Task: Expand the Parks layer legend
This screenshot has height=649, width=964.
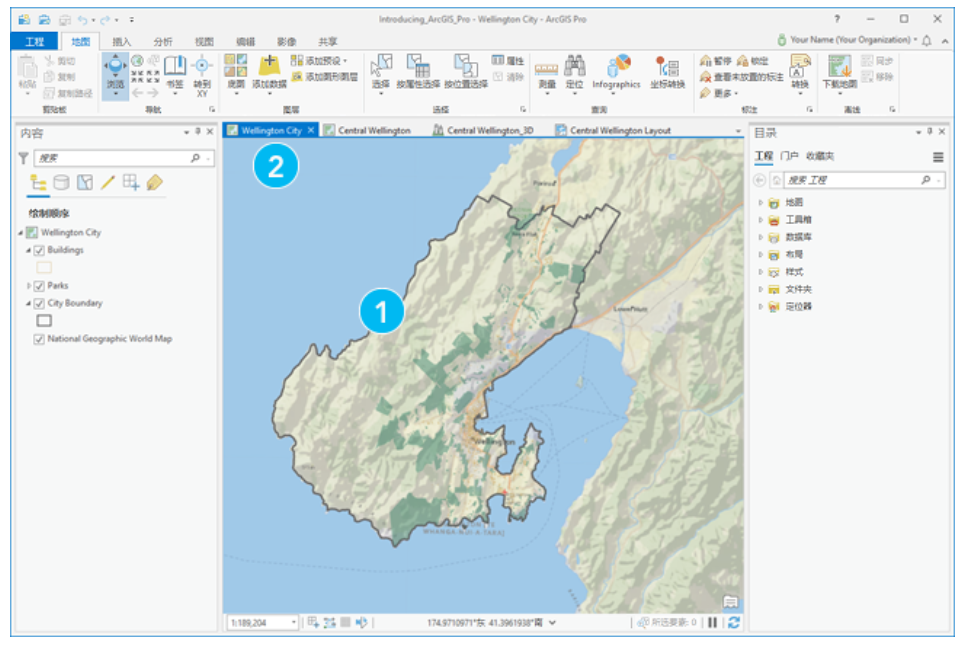Action: pos(28,286)
